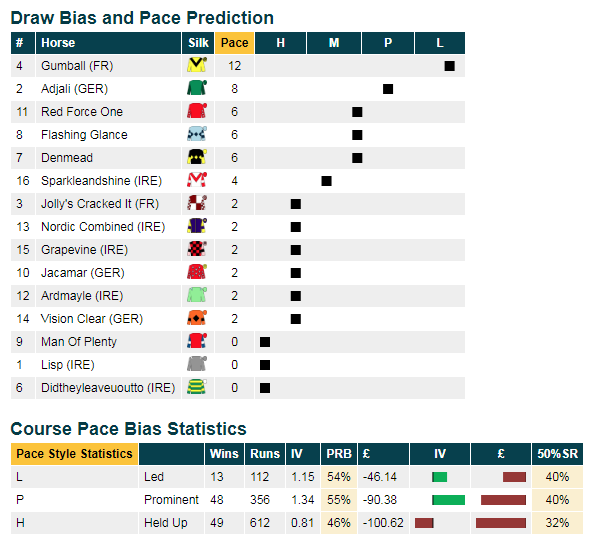Screen dimensions: 606x542
Task: Click Adjali's black pace marker under P
Action: tap(388, 89)
